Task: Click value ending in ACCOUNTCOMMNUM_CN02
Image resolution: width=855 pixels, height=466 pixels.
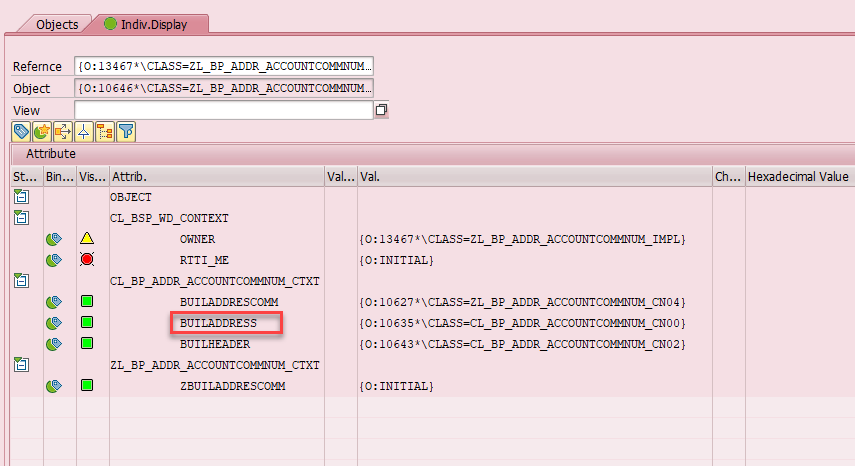Action: click(522, 344)
